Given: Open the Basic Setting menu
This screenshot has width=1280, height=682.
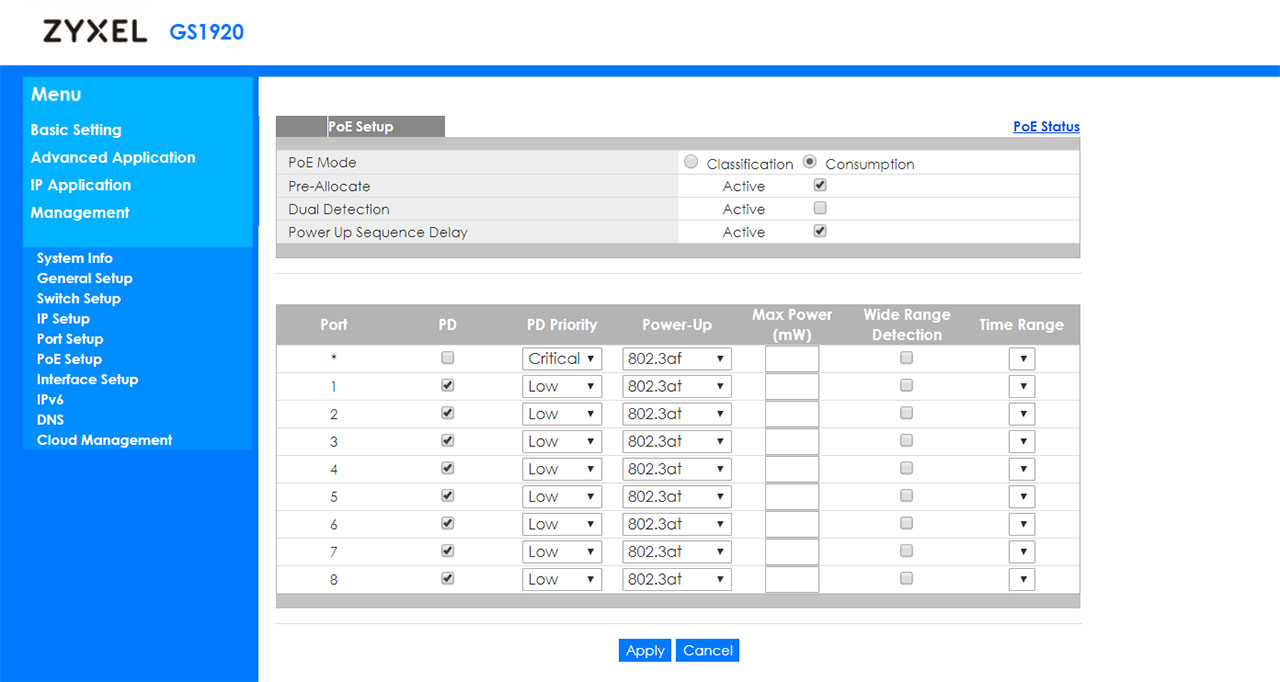Looking at the screenshot, I should pyautogui.click(x=76, y=130).
